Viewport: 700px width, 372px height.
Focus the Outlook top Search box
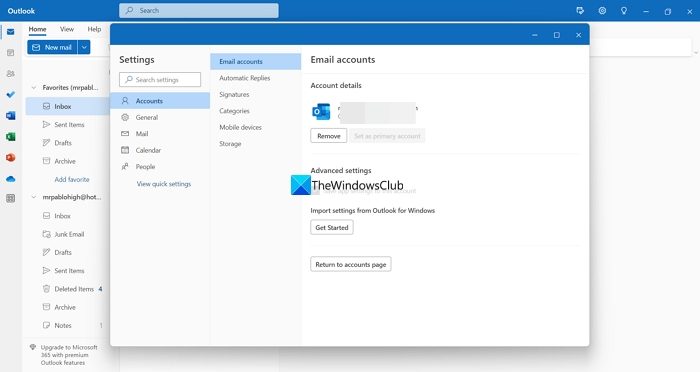[199, 10]
